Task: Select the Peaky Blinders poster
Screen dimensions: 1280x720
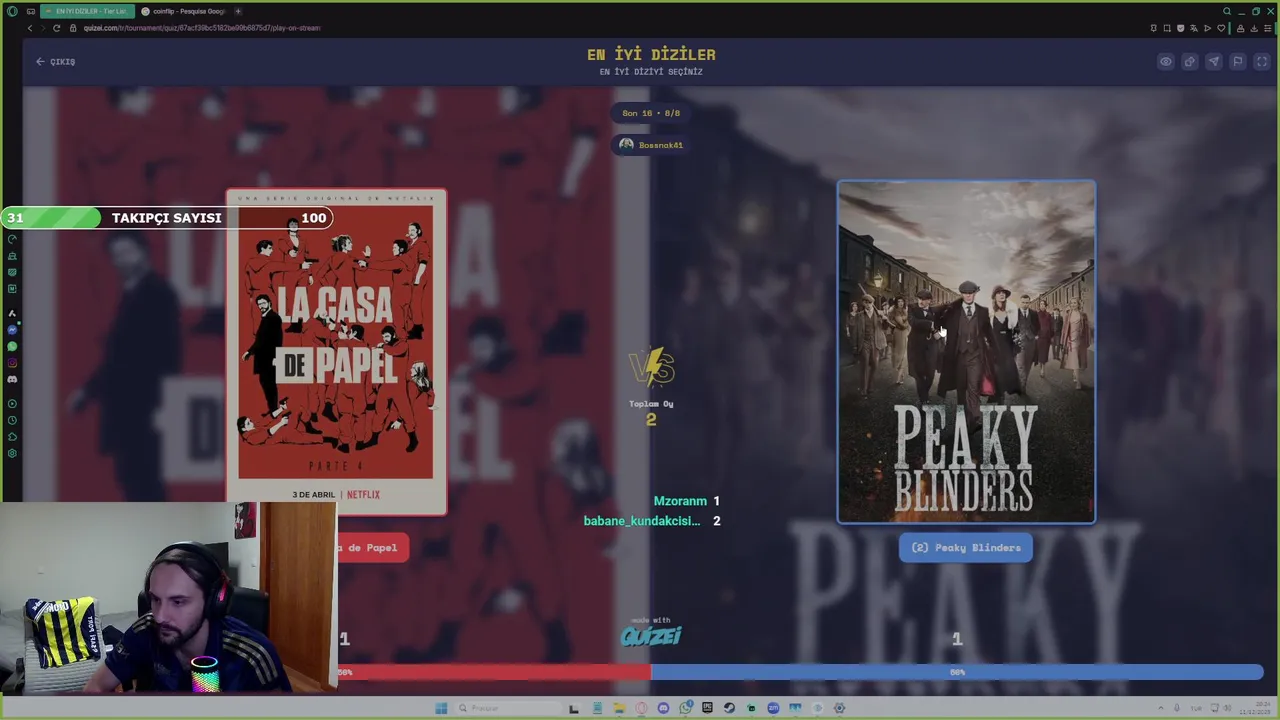Action: [966, 352]
